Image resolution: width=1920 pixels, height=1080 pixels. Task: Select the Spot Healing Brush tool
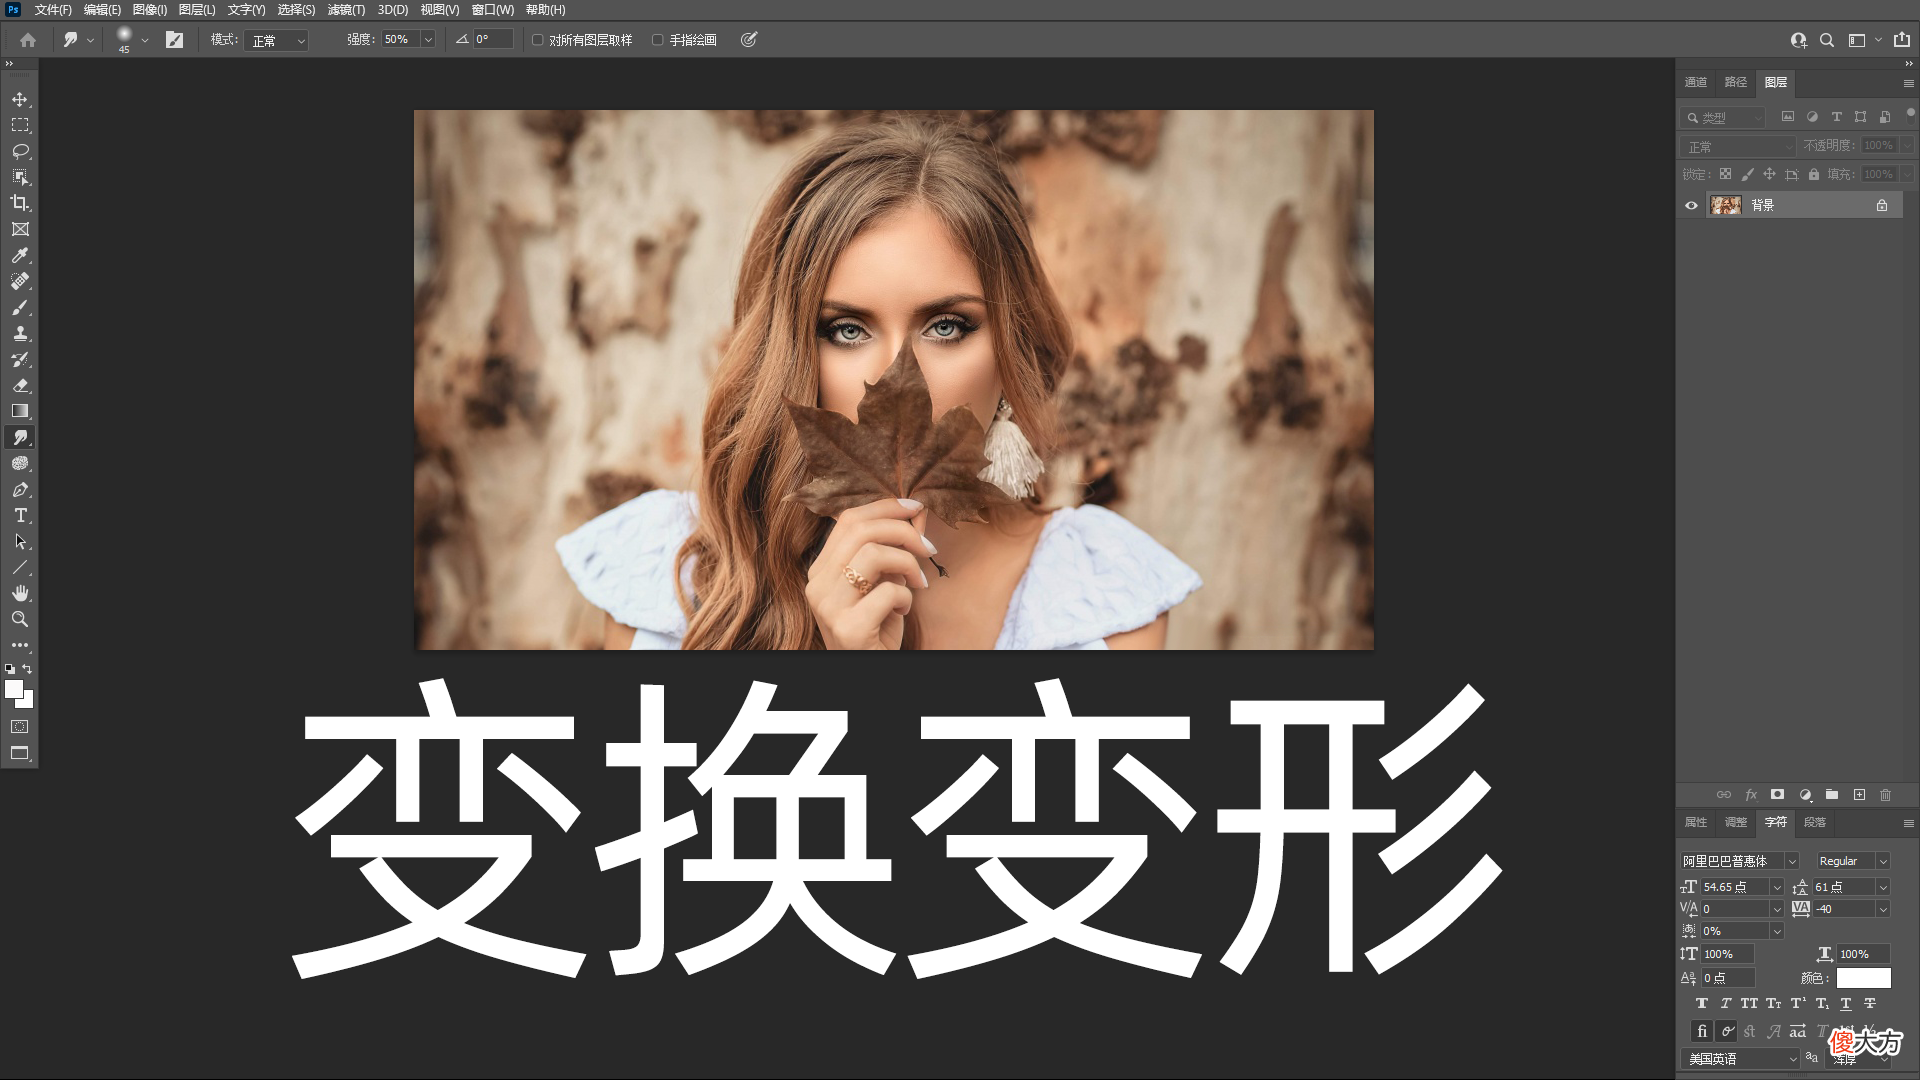click(20, 281)
